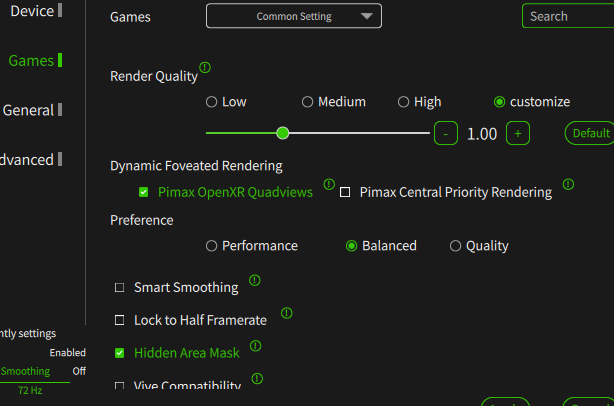The width and height of the screenshot is (614, 406).
Task: Select the Performance preference option
Action: (211, 246)
